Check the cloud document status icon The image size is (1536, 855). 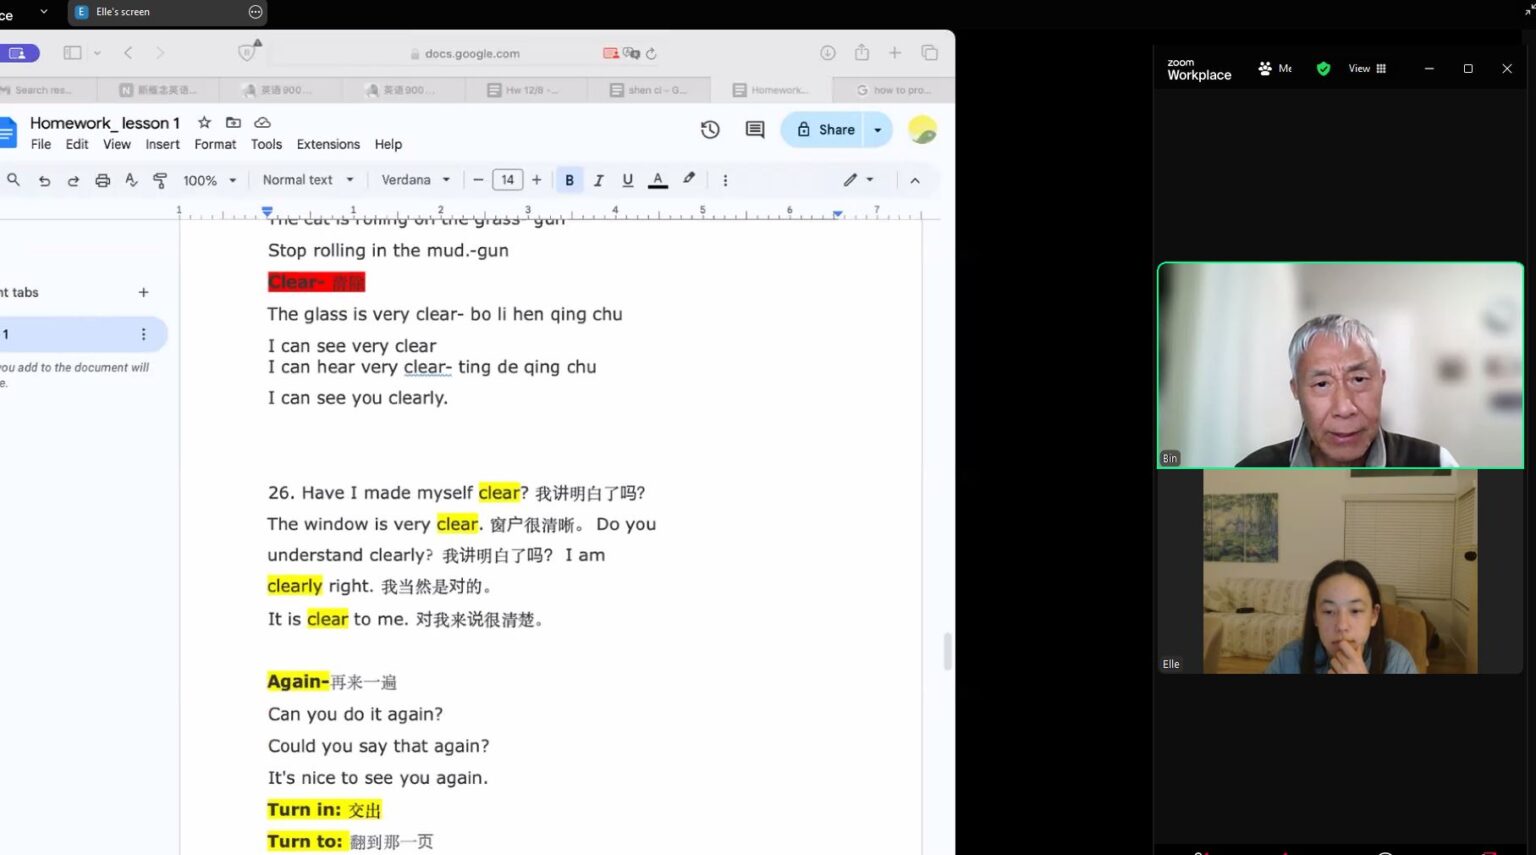(x=262, y=122)
